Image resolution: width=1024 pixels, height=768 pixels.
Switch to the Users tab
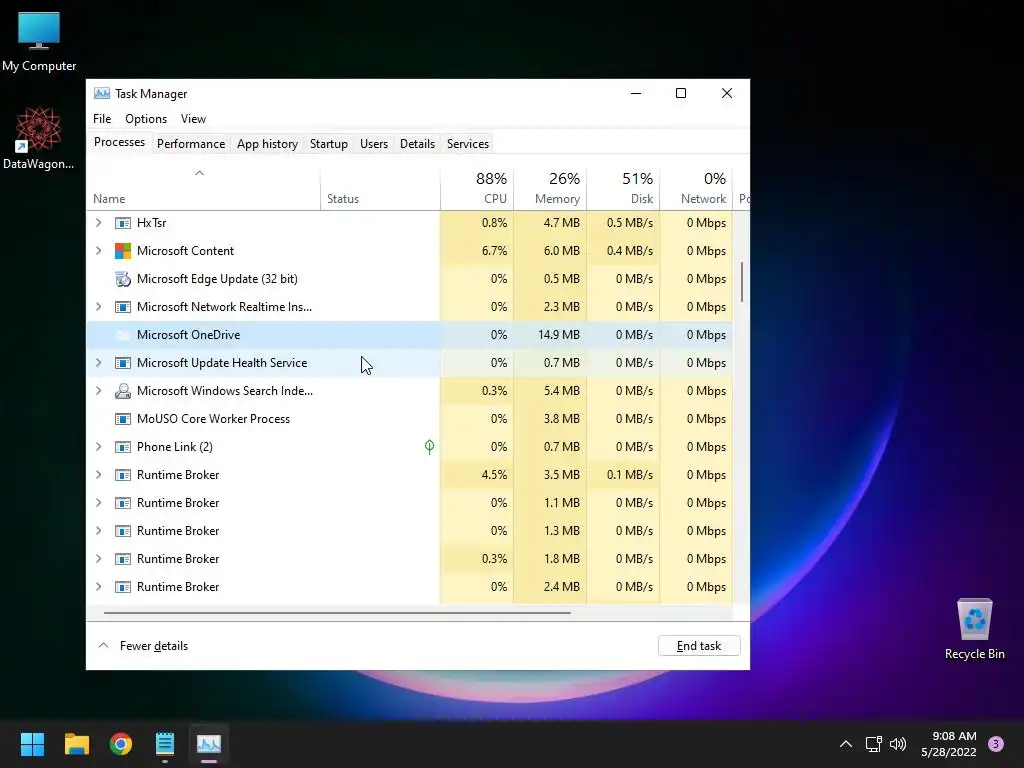coord(374,144)
